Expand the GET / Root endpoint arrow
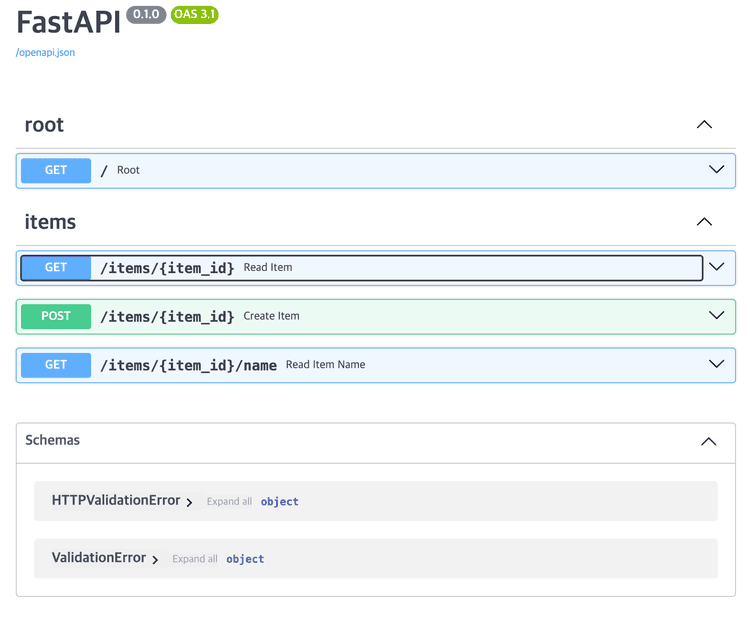This screenshot has height=626, width=750. click(x=716, y=170)
